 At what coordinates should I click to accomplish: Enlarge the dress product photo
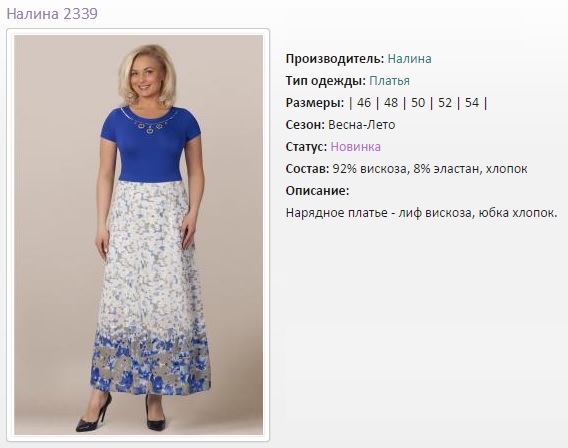(138, 235)
